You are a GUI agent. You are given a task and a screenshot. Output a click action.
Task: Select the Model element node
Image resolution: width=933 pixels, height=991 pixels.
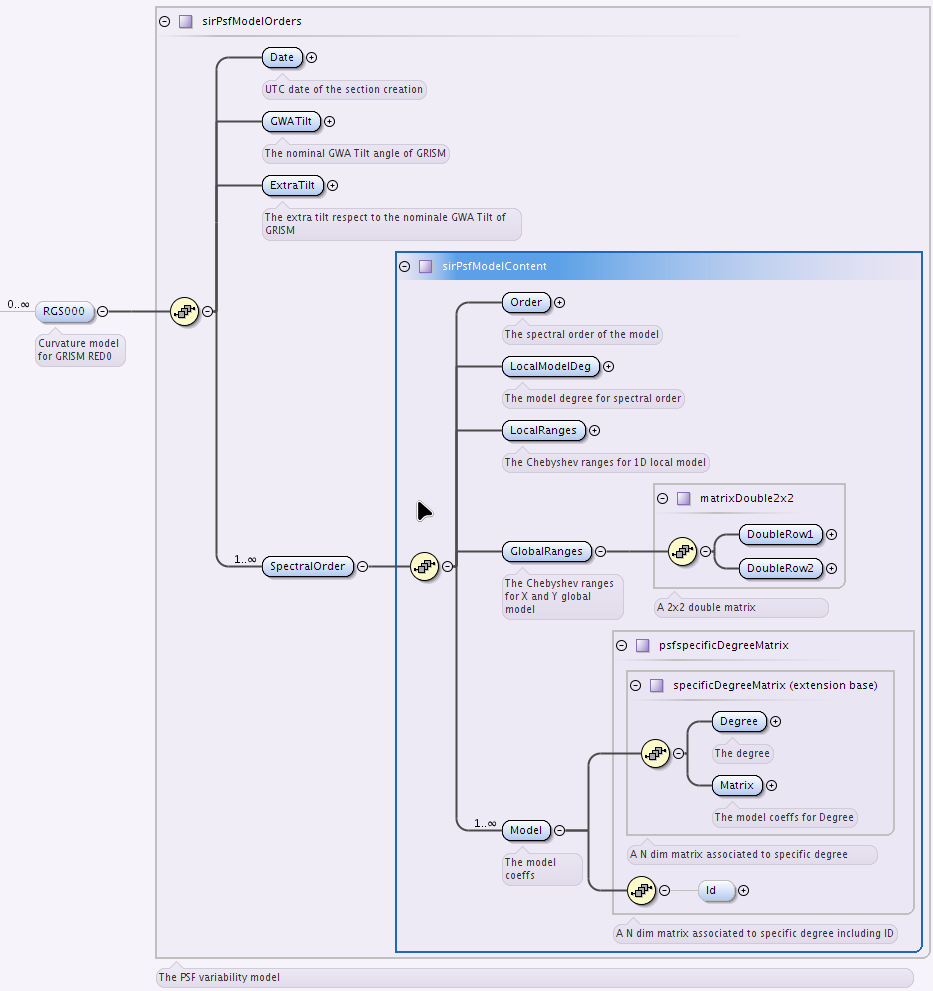(x=526, y=830)
